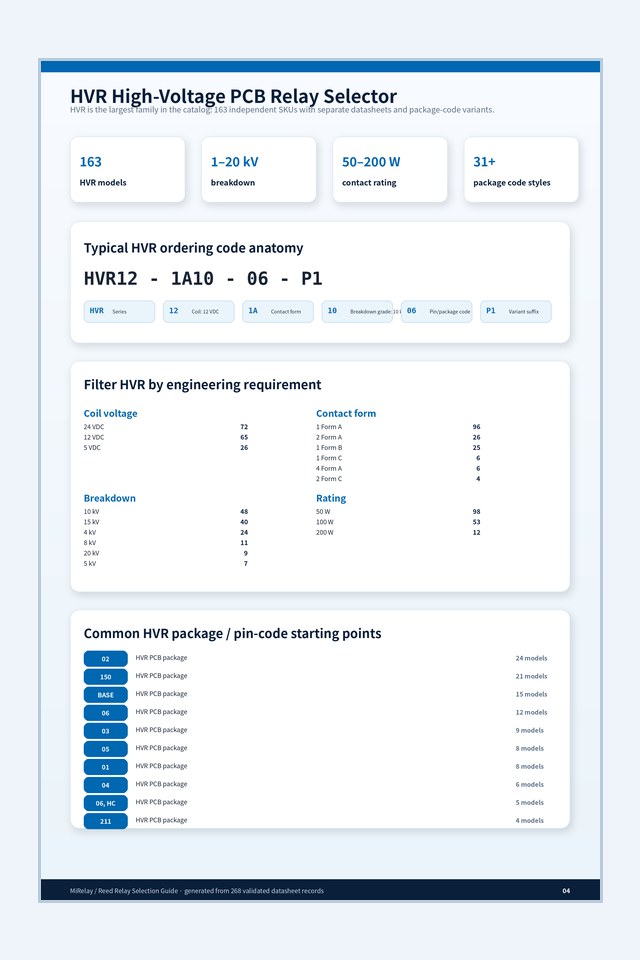Click the BASE package badge
Image resolution: width=640 pixels, height=960 pixels.
click(x=105, y=695)
